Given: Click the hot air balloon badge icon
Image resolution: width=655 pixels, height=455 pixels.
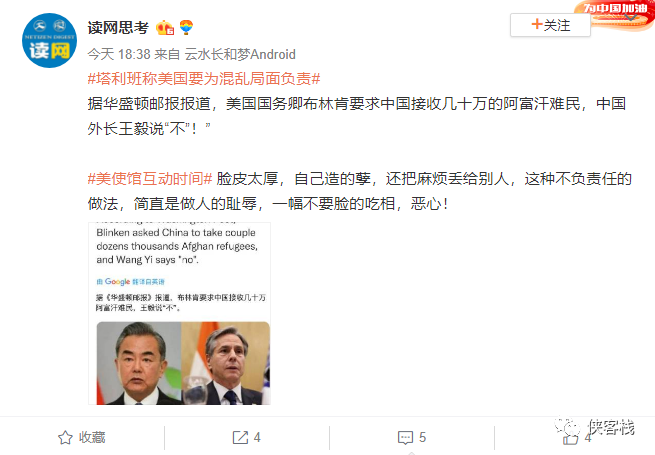Looking at the screenshot, I should tap(186, 28).
